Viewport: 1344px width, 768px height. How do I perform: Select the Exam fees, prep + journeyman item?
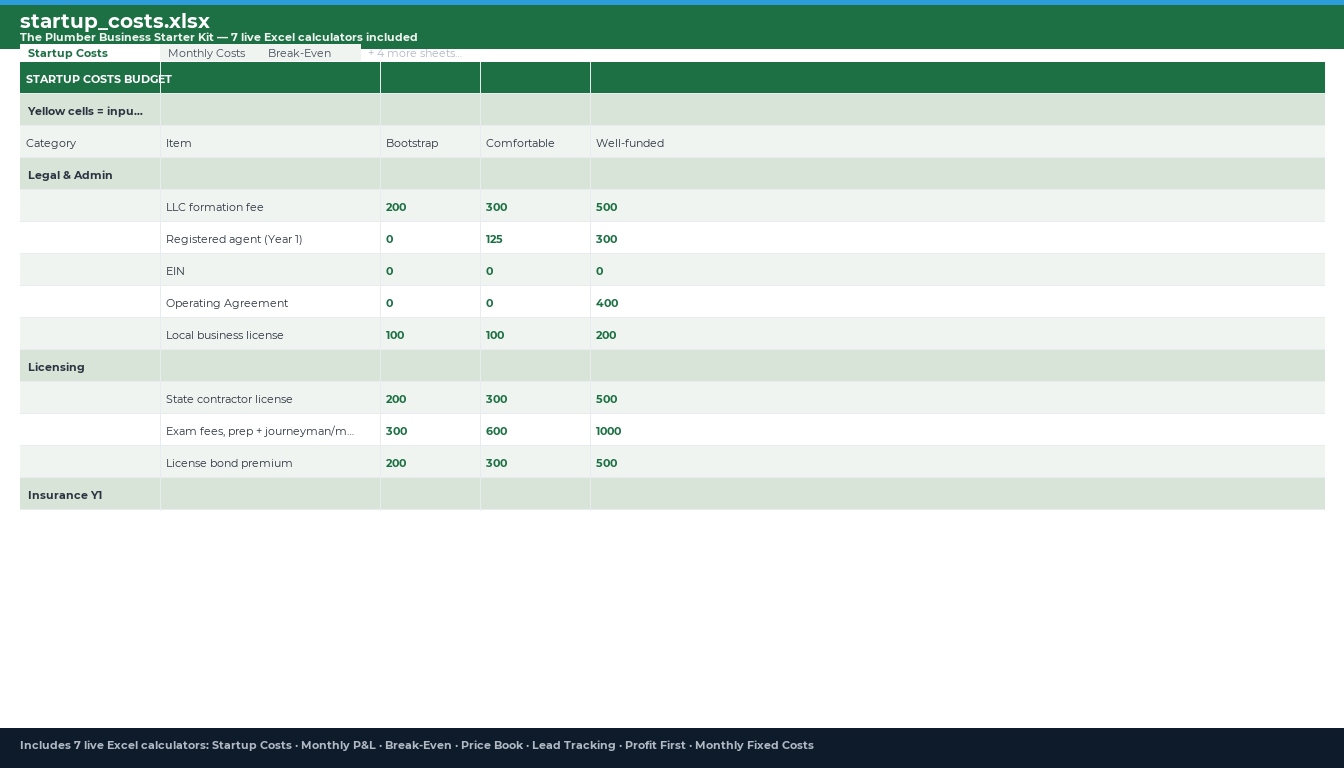pos(270,430)
